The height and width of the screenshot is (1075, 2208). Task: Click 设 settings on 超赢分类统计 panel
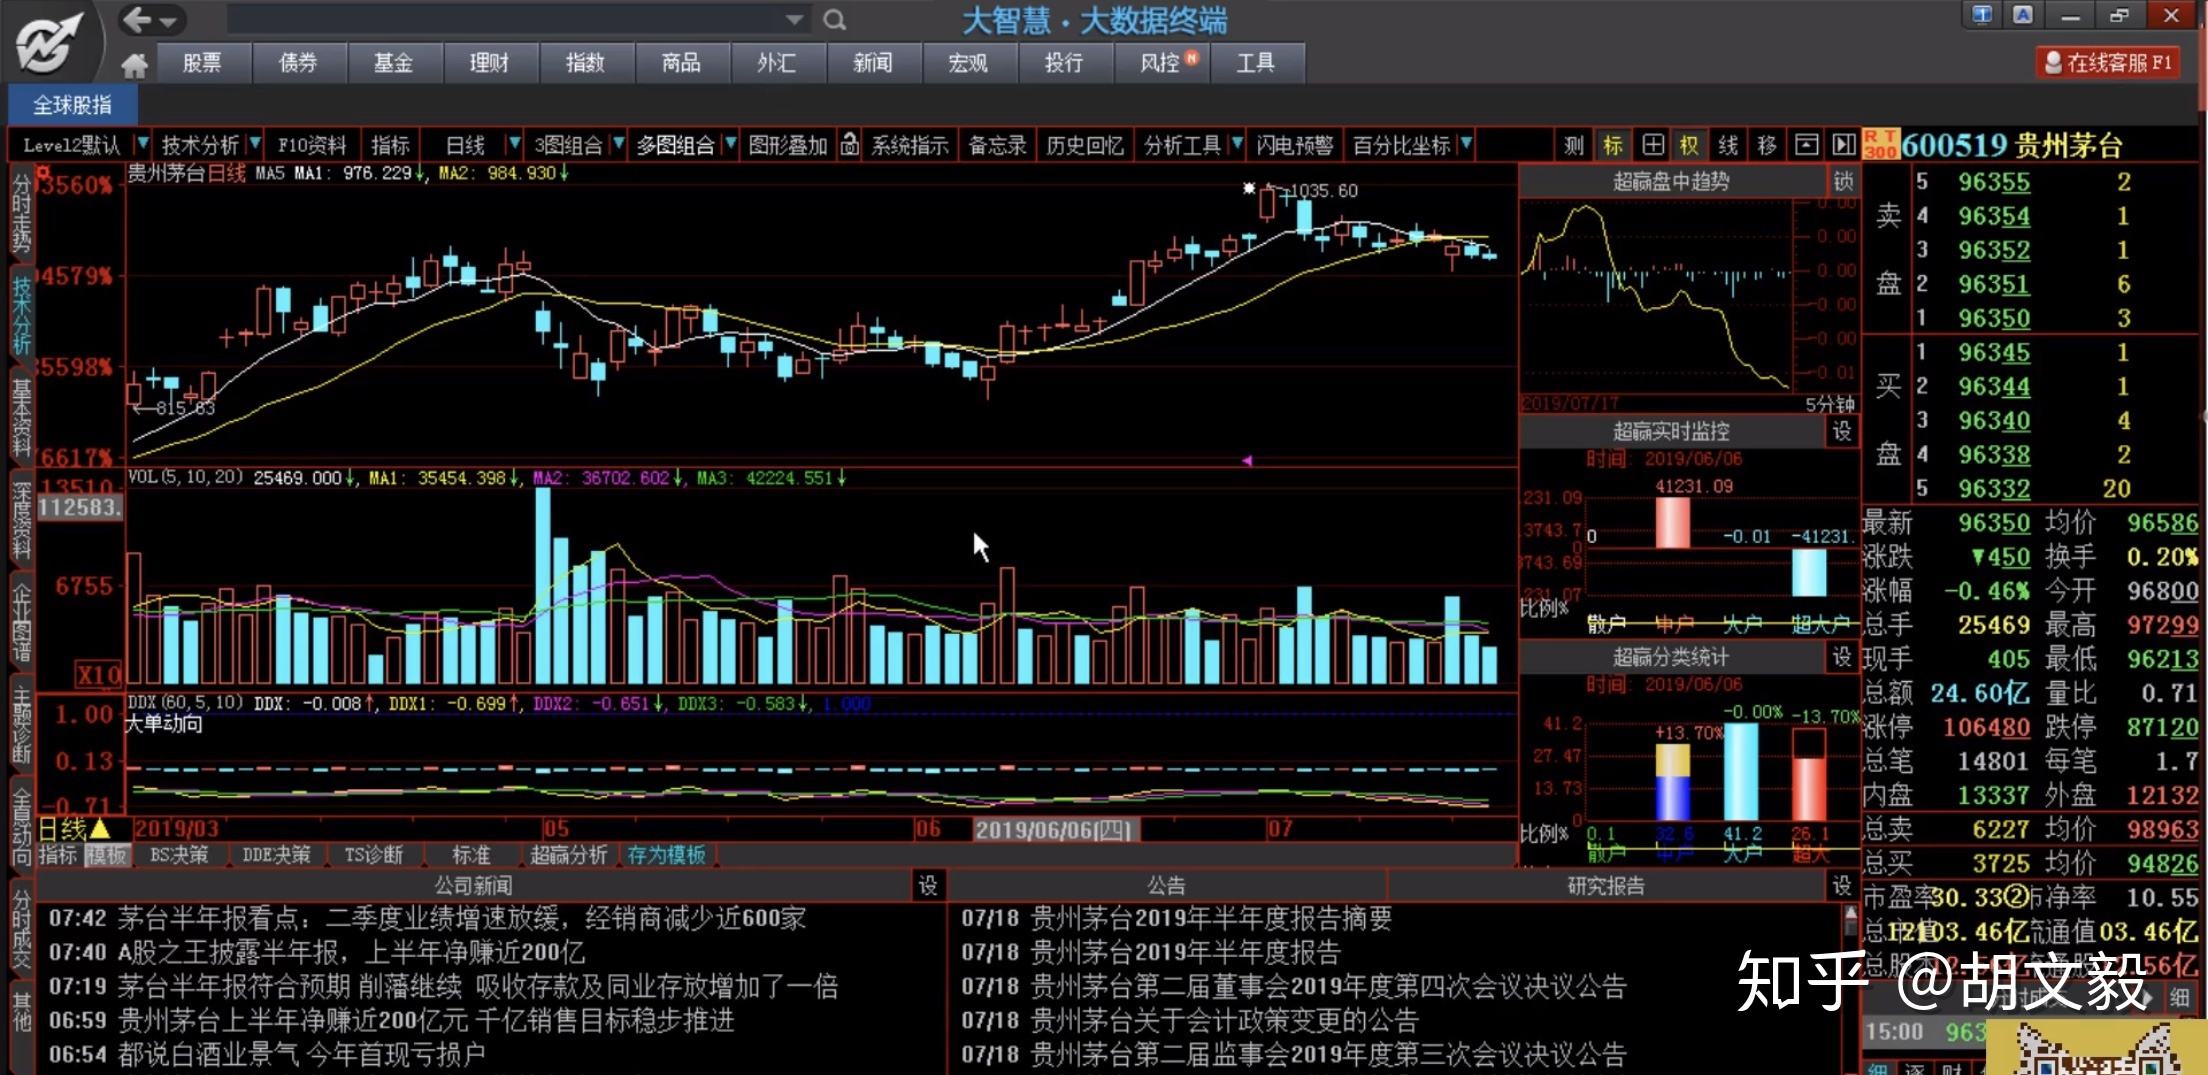tap(1842, 657)
